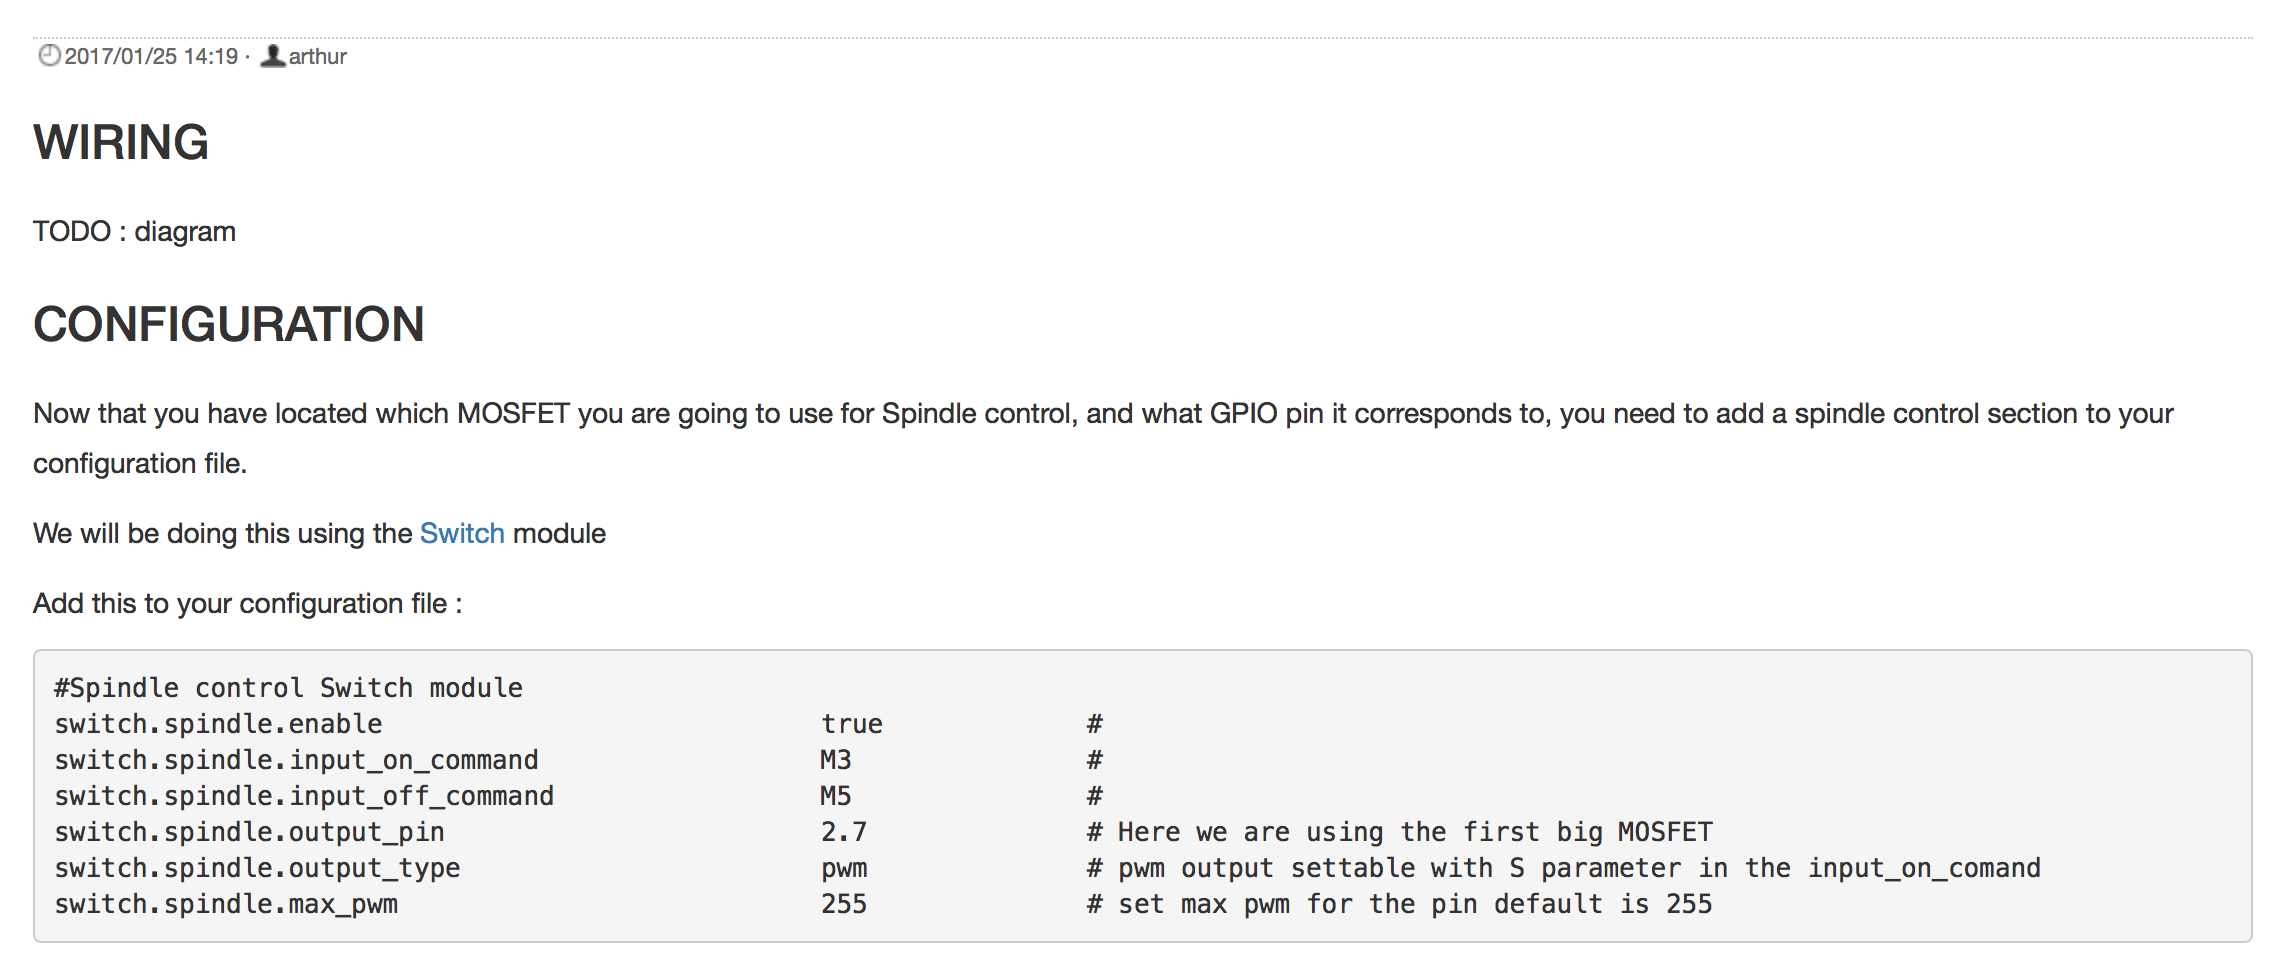This screenshot has height=964, width=2270.
Task: Click the user avatar icon before arthur
Action: click(272, 56)
